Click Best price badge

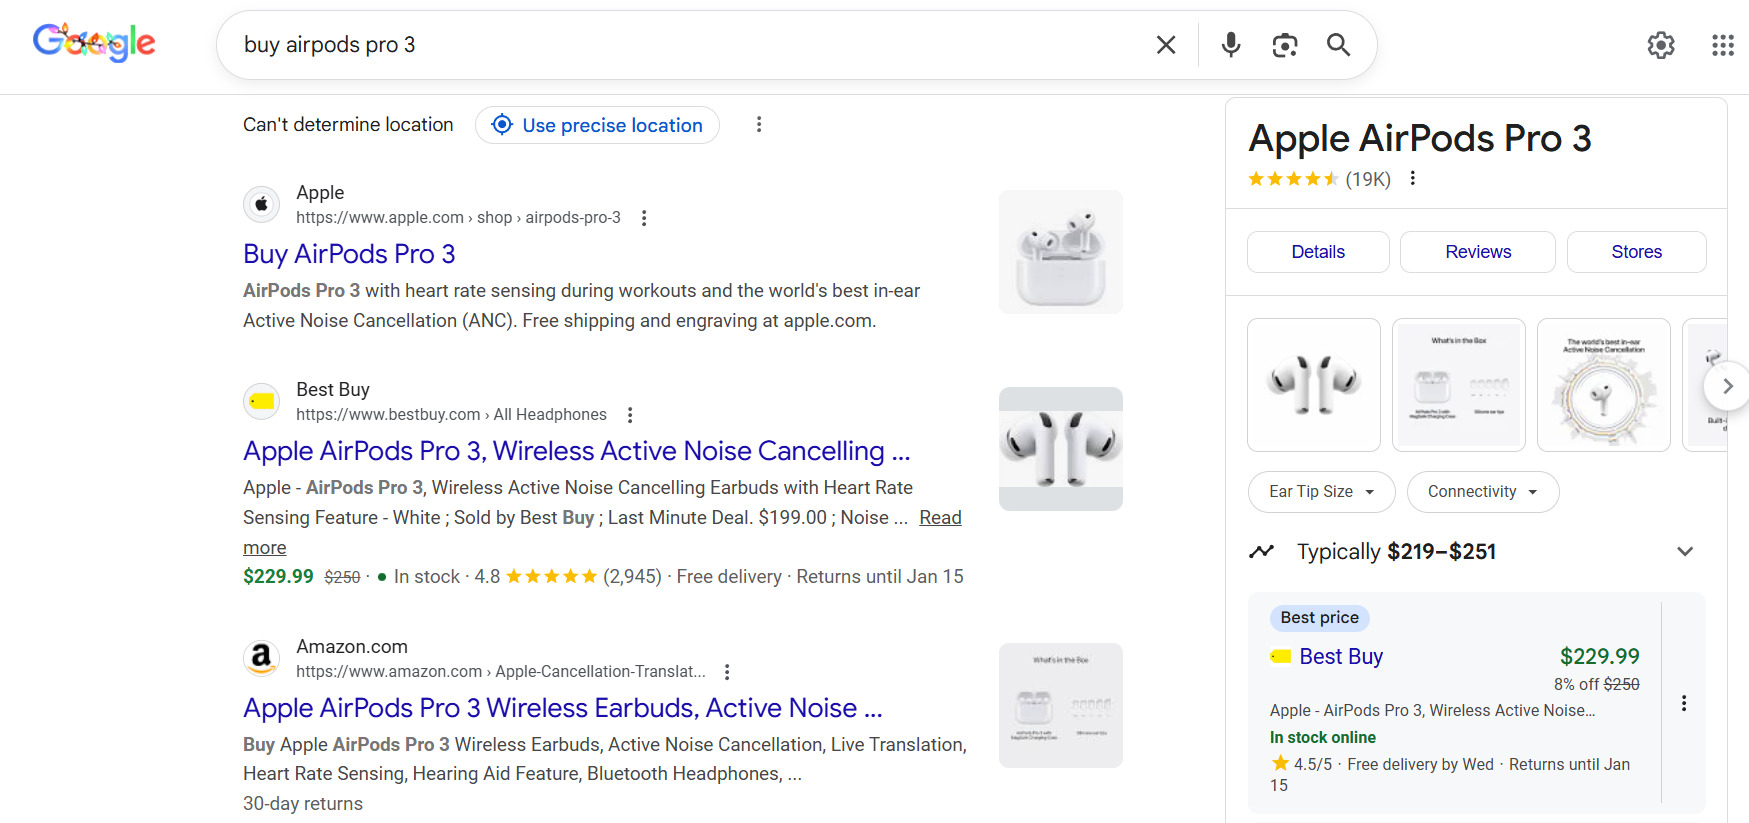pyautogui.click(x=1319, y=618)
